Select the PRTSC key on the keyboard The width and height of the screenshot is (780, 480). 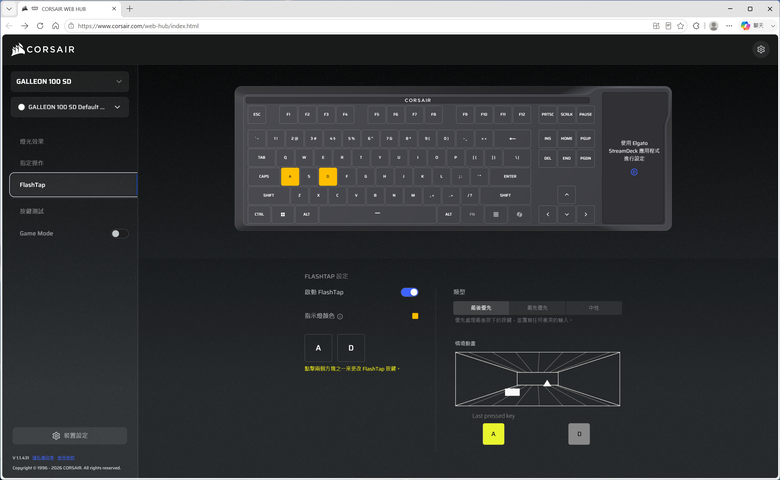(548, 114)
